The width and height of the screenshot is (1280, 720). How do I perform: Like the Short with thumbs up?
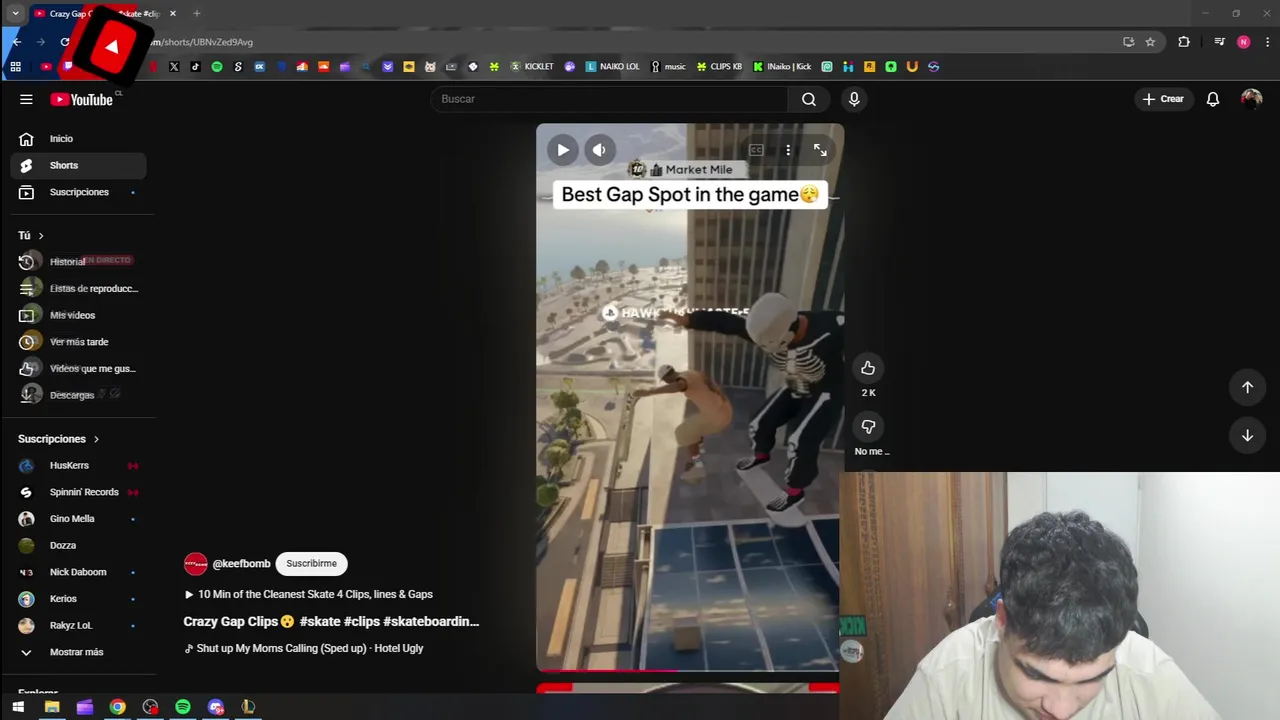pyautogui.click(x=868, y=368)
